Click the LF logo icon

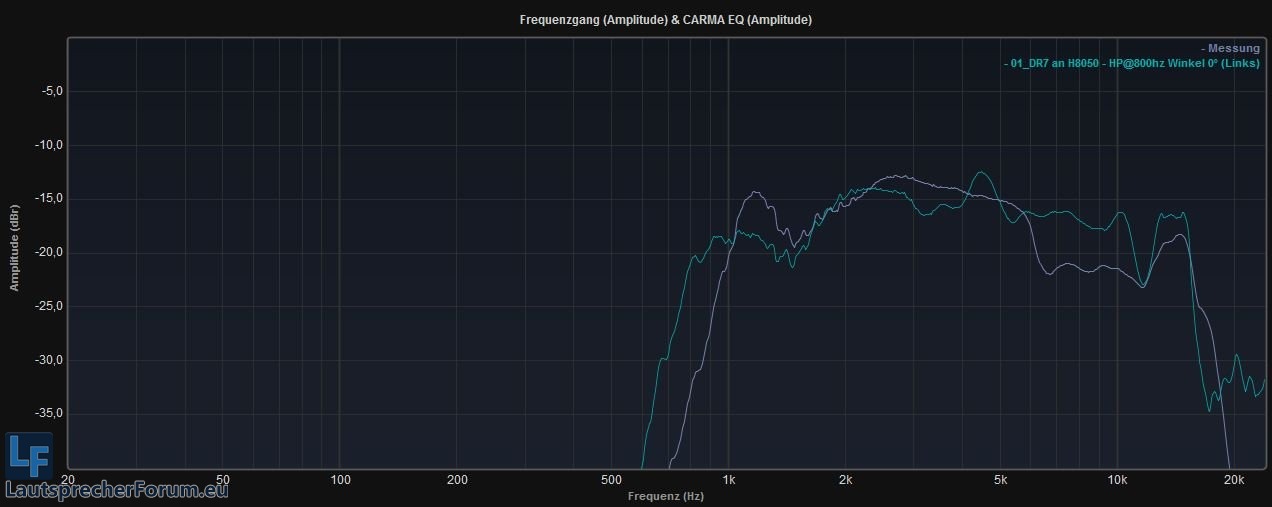click(28, 456)
